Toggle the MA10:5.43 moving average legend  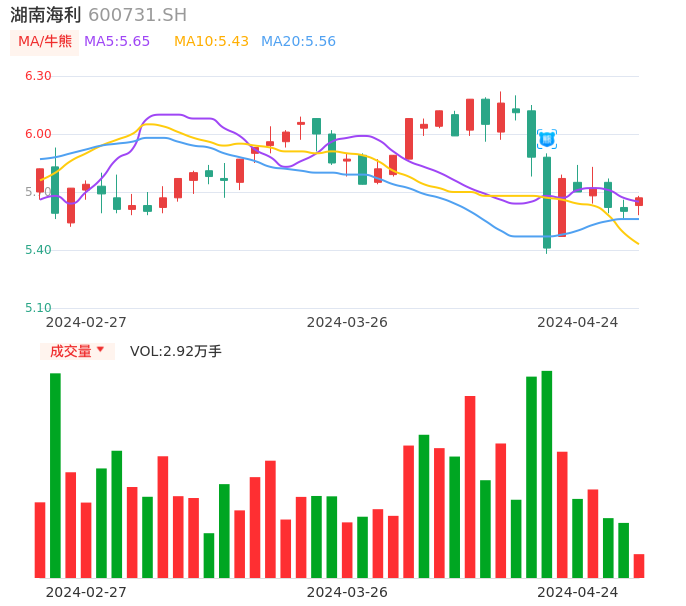click(211, 42)
